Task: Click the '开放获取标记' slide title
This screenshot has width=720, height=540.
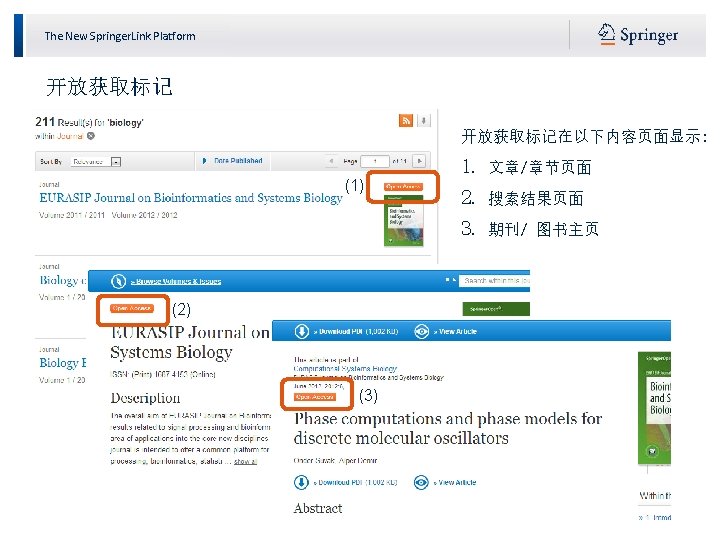Action: pyautogui.click(x=109, y=86)
